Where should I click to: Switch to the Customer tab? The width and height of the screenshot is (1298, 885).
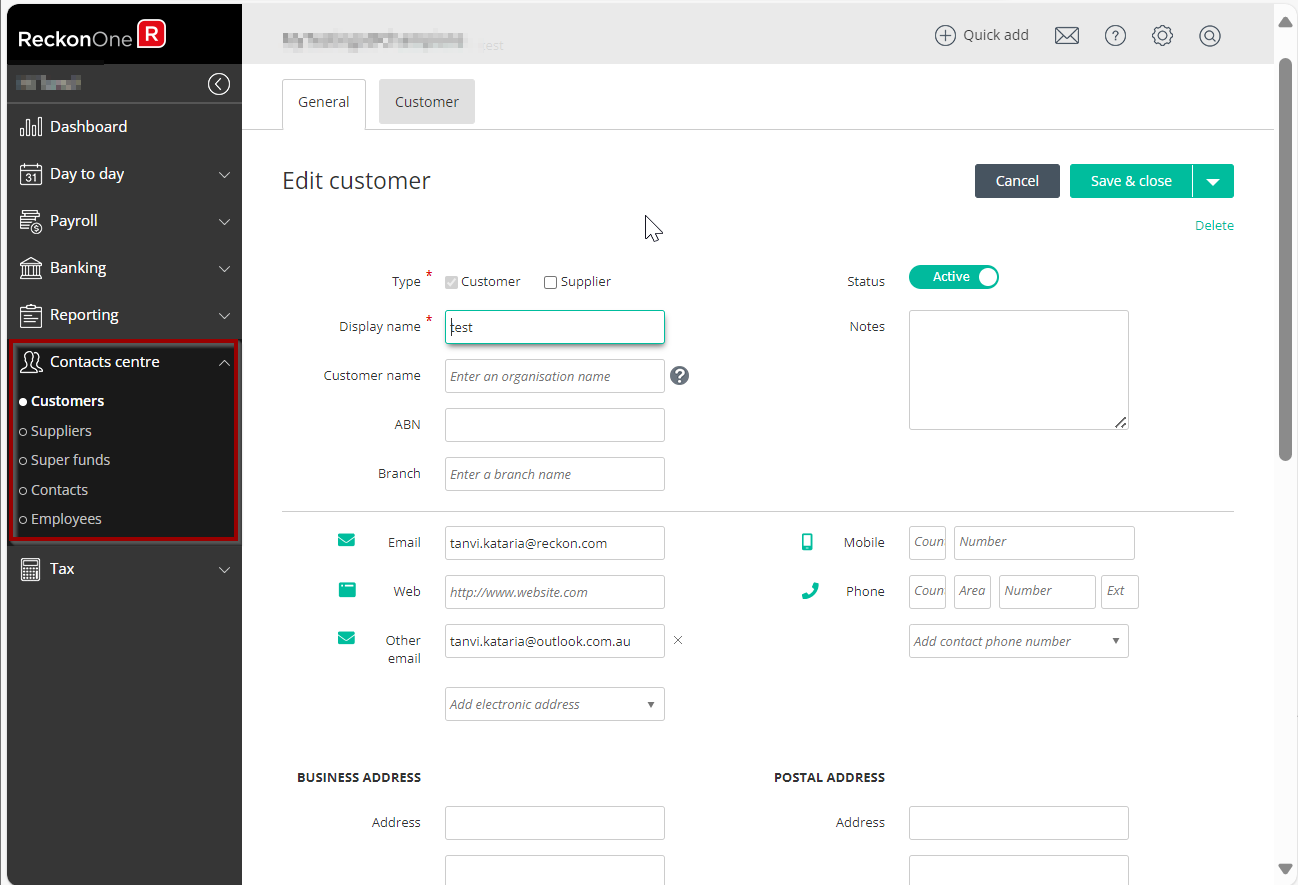(x=427, y=102)
